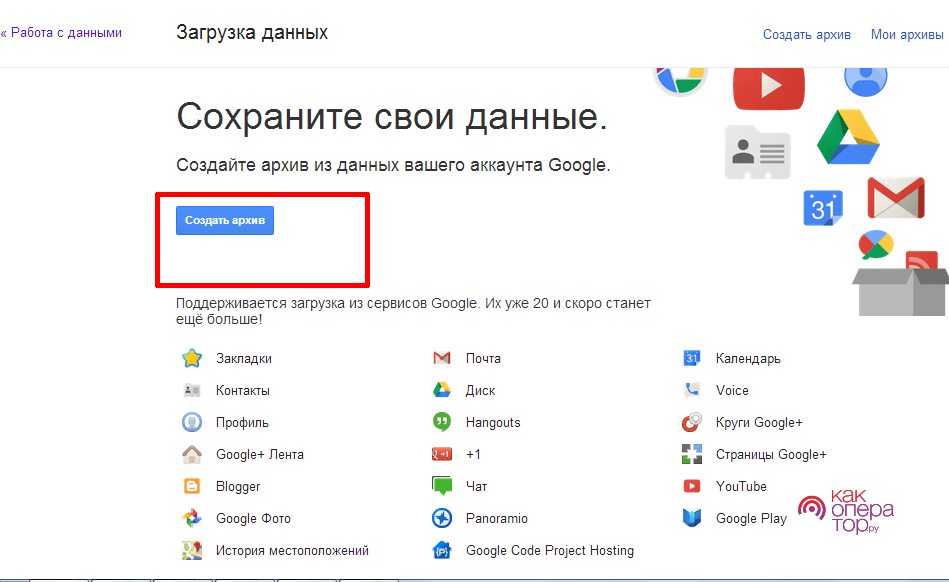Click the green Чат bubble icon
This screenshot has height=582, width=949.
click(x=442, y=486)
